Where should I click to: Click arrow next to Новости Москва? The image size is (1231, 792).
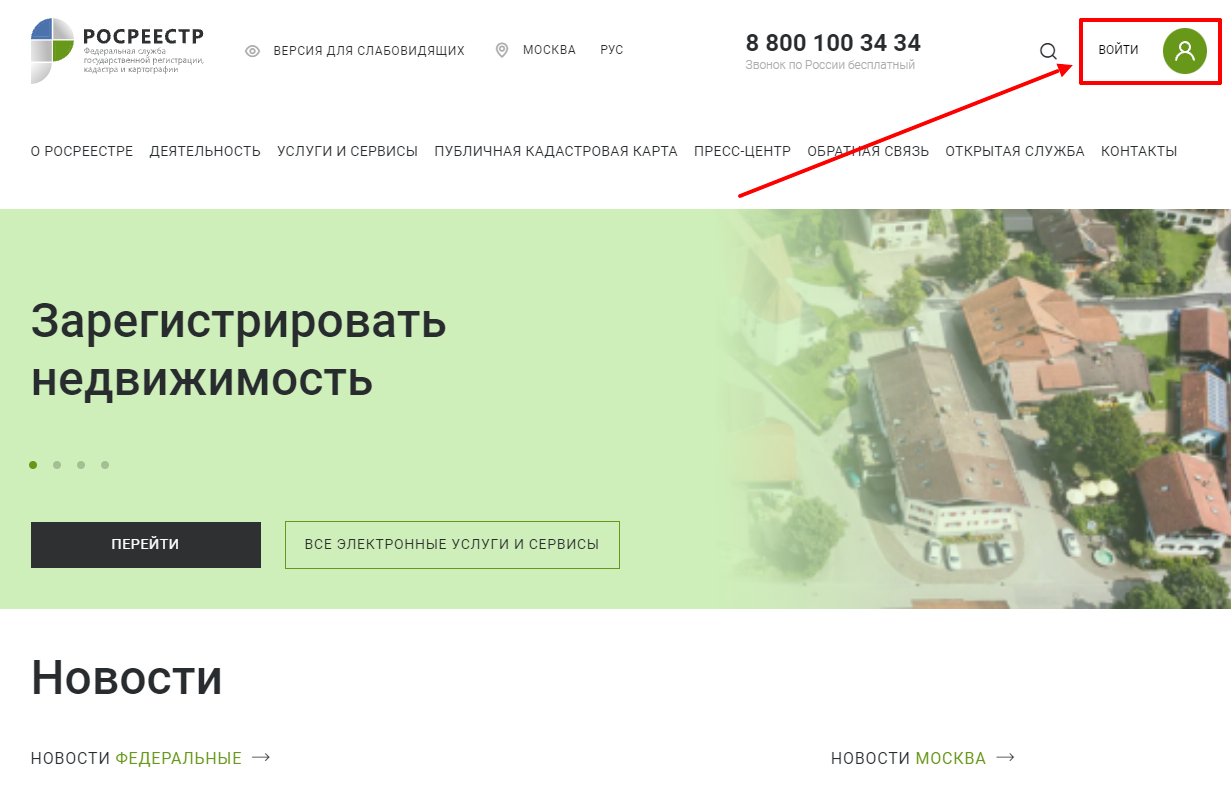click(x=1005, y=758)
